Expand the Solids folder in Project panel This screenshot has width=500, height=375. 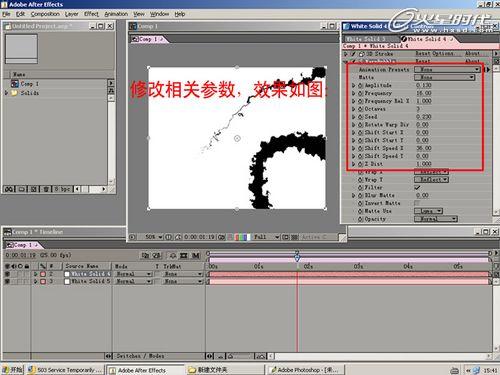pyautogui.click(x=6, y=93)
